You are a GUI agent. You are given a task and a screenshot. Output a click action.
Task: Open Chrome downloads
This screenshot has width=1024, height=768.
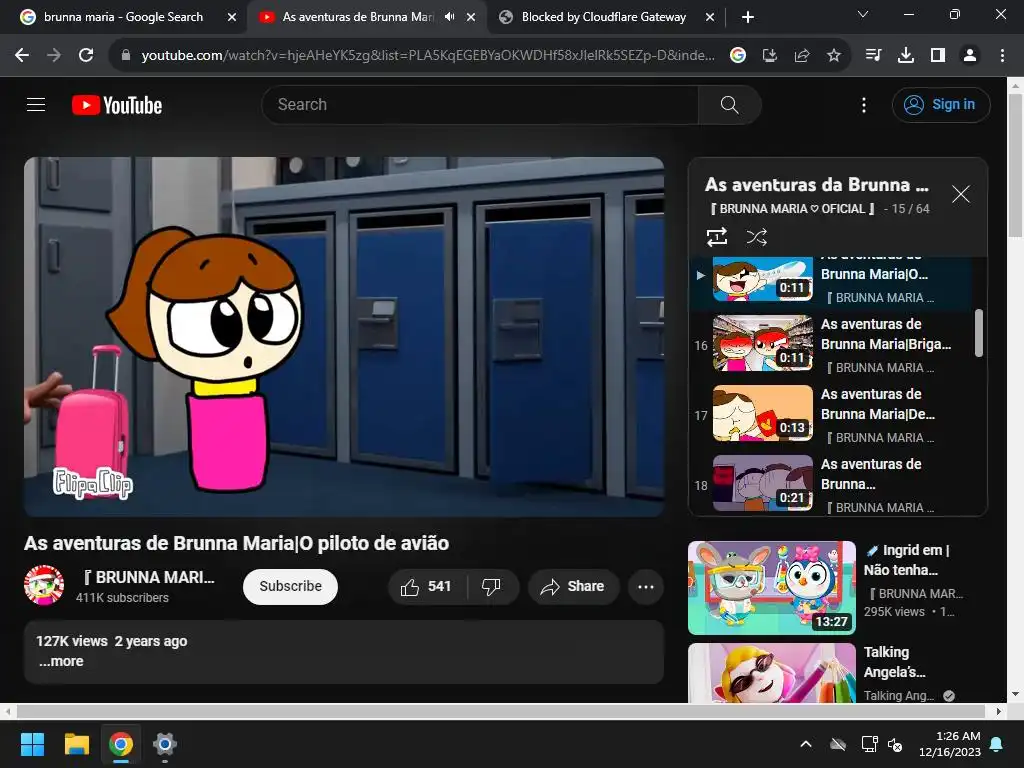906,56
